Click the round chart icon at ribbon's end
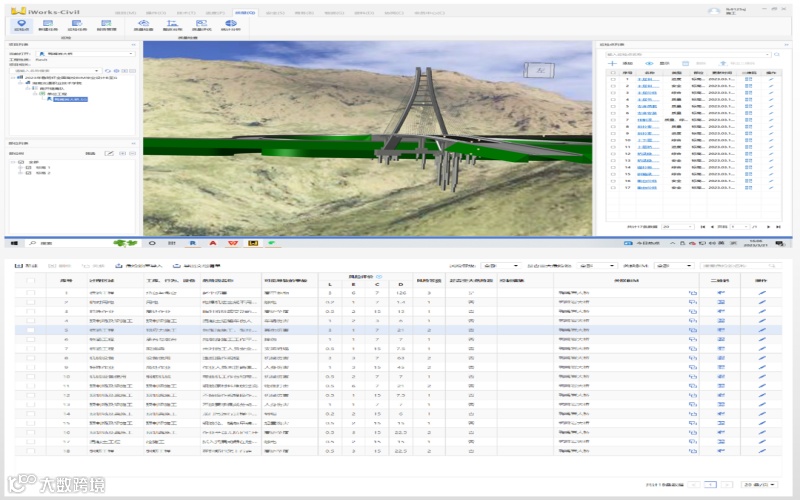 tap(232, 22)
